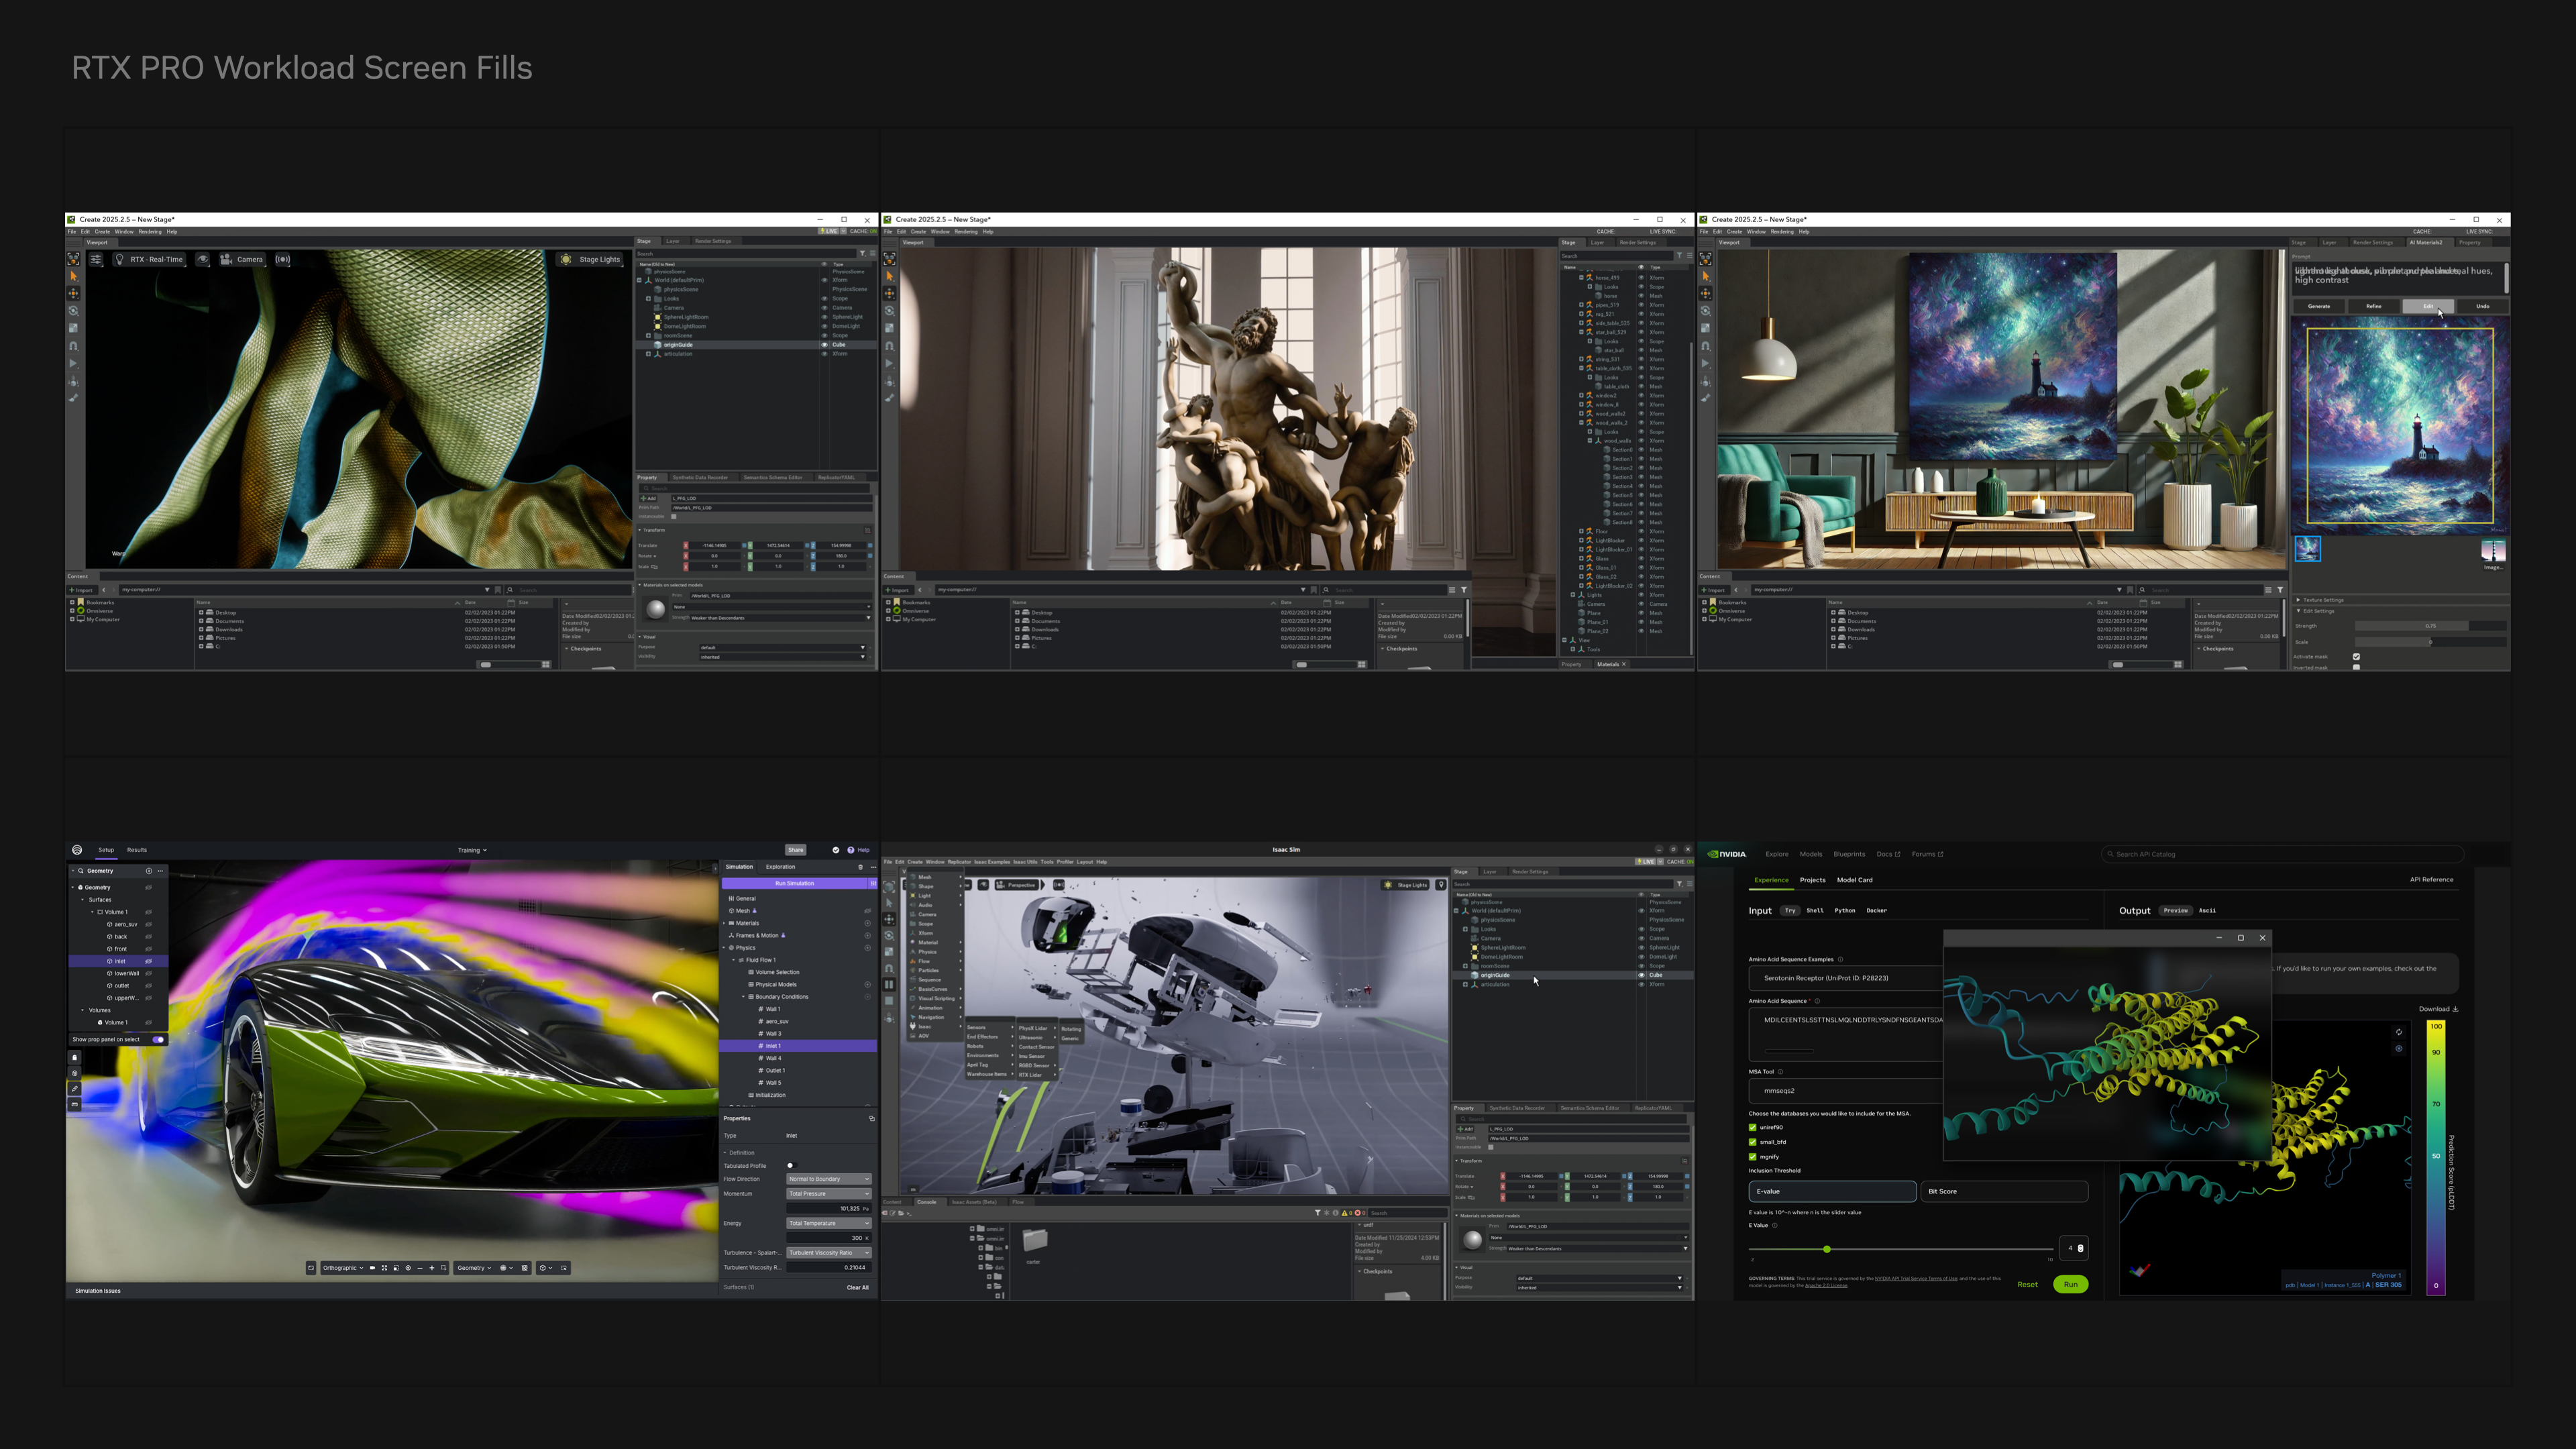2576x1449 pixels.
Task: Switch to Results tab in the car app
Action: tap(137, 850)
